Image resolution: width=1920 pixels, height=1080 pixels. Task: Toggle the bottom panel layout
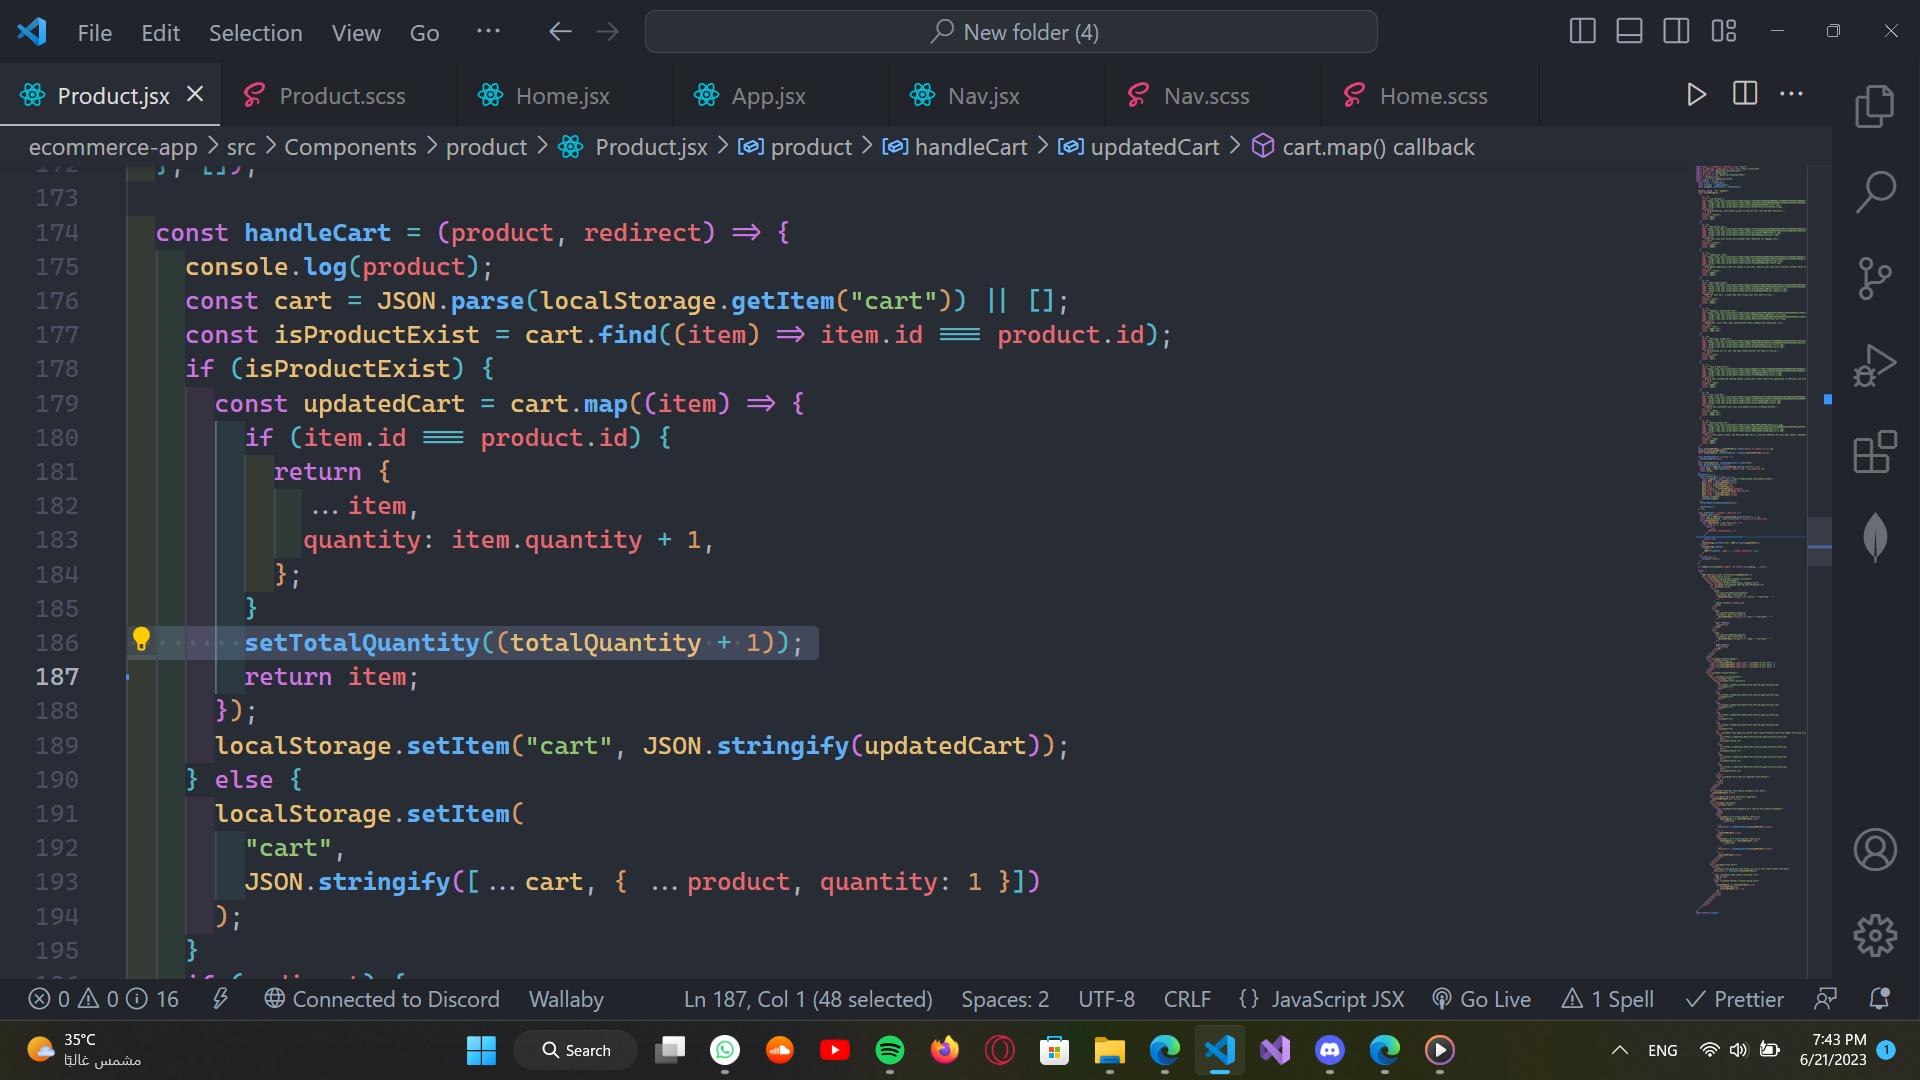coord(1629,32)
